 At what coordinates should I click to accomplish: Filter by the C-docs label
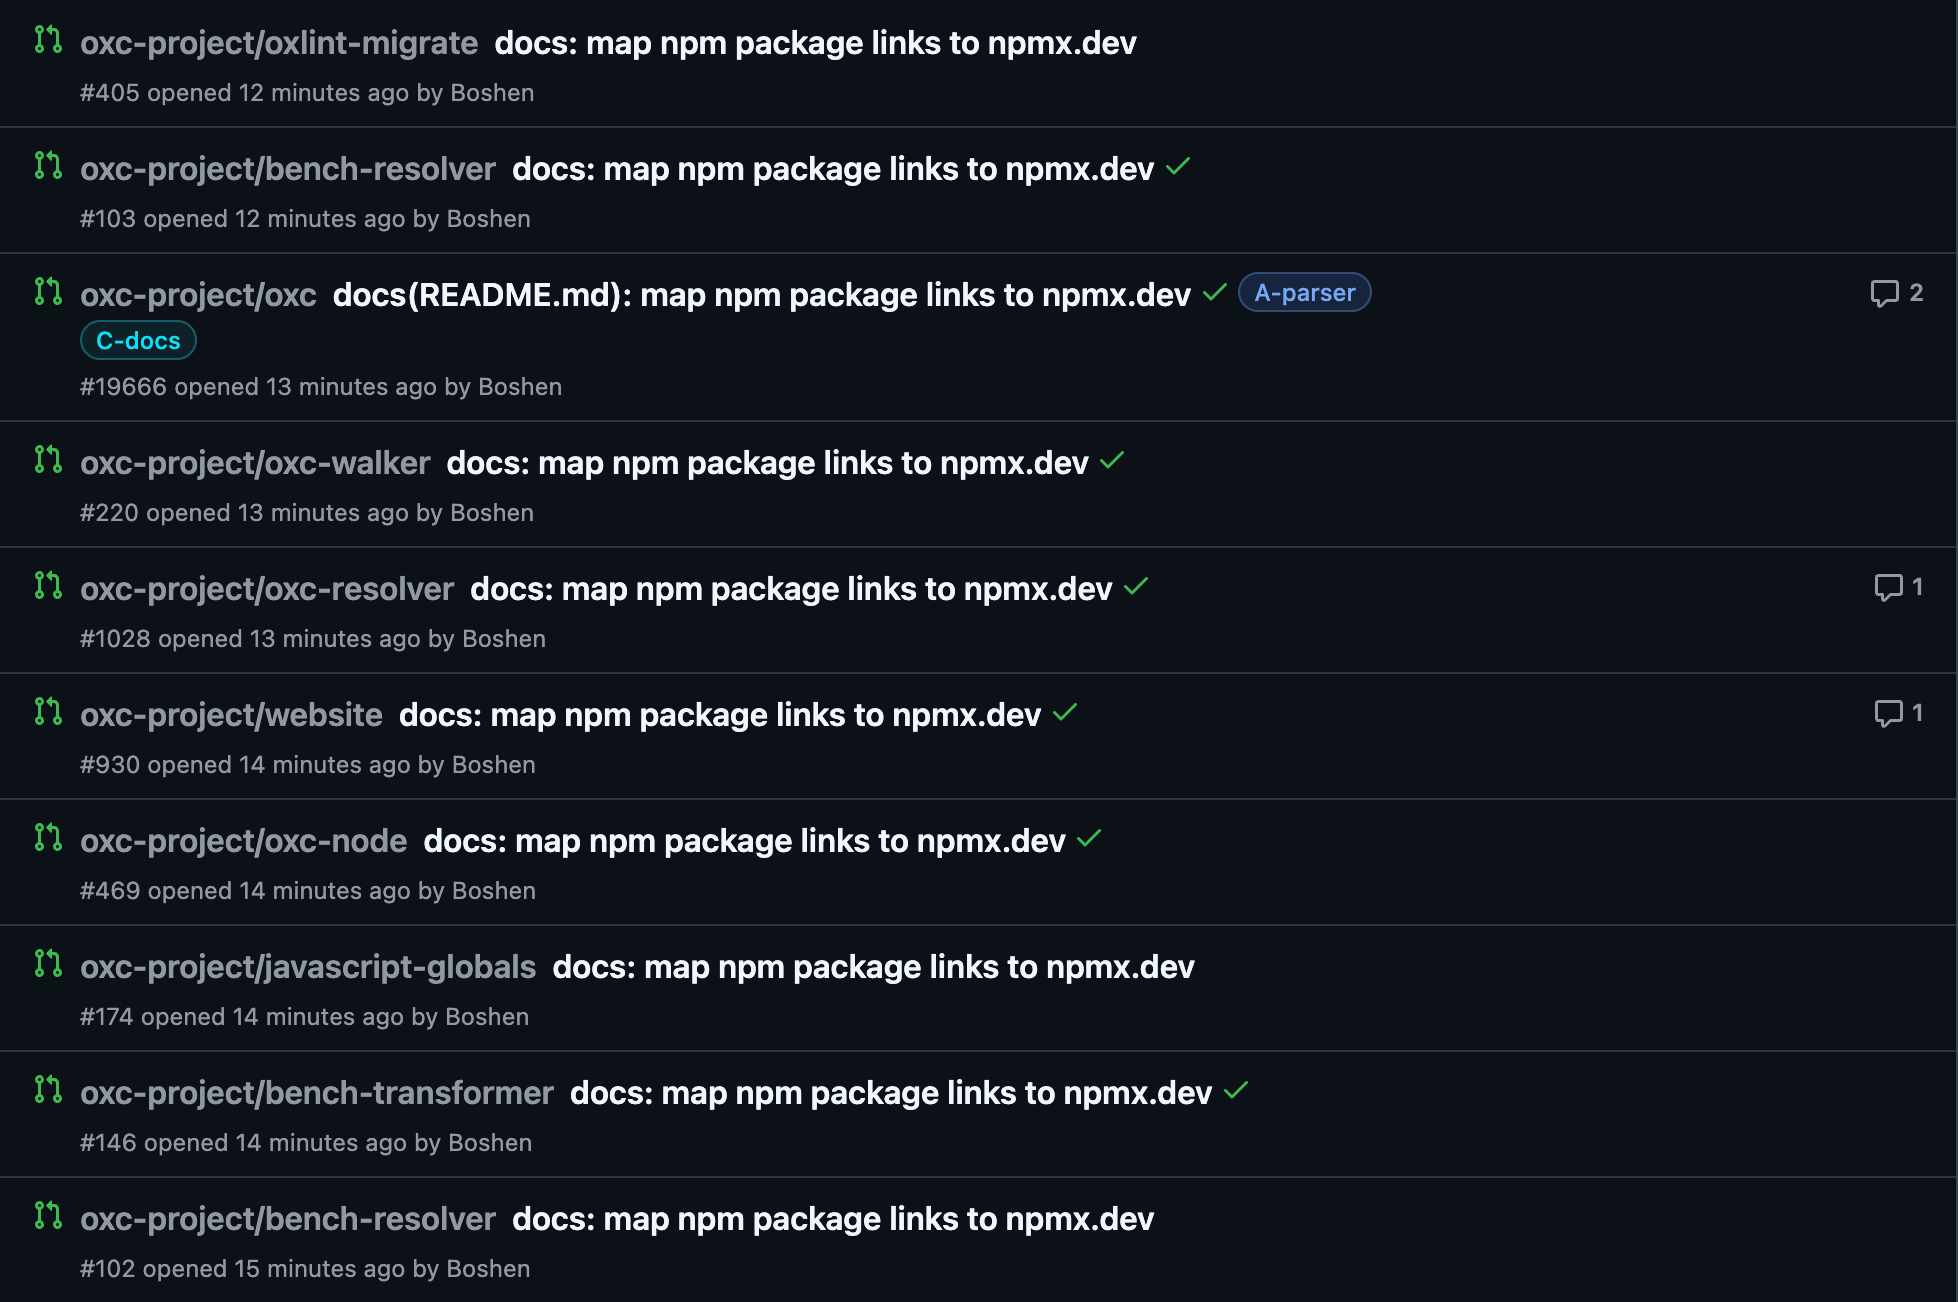coord(138,341)
